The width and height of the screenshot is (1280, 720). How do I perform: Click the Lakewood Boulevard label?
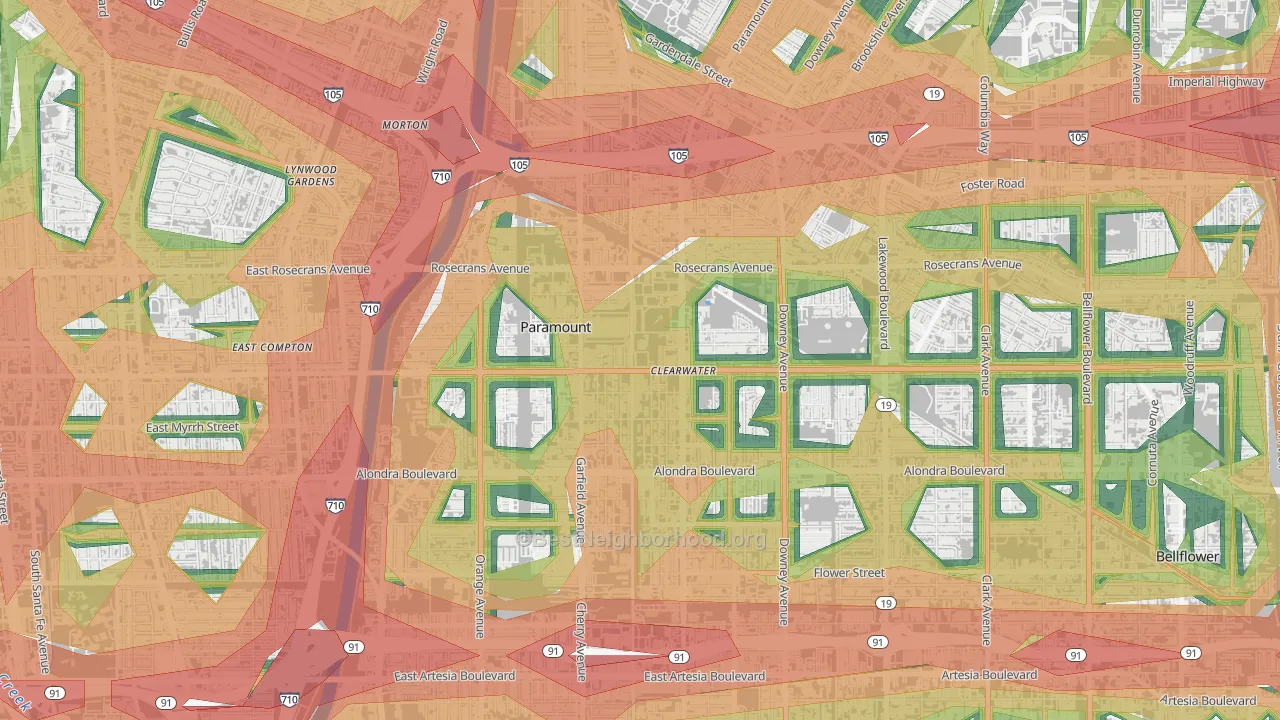(883, 293)
